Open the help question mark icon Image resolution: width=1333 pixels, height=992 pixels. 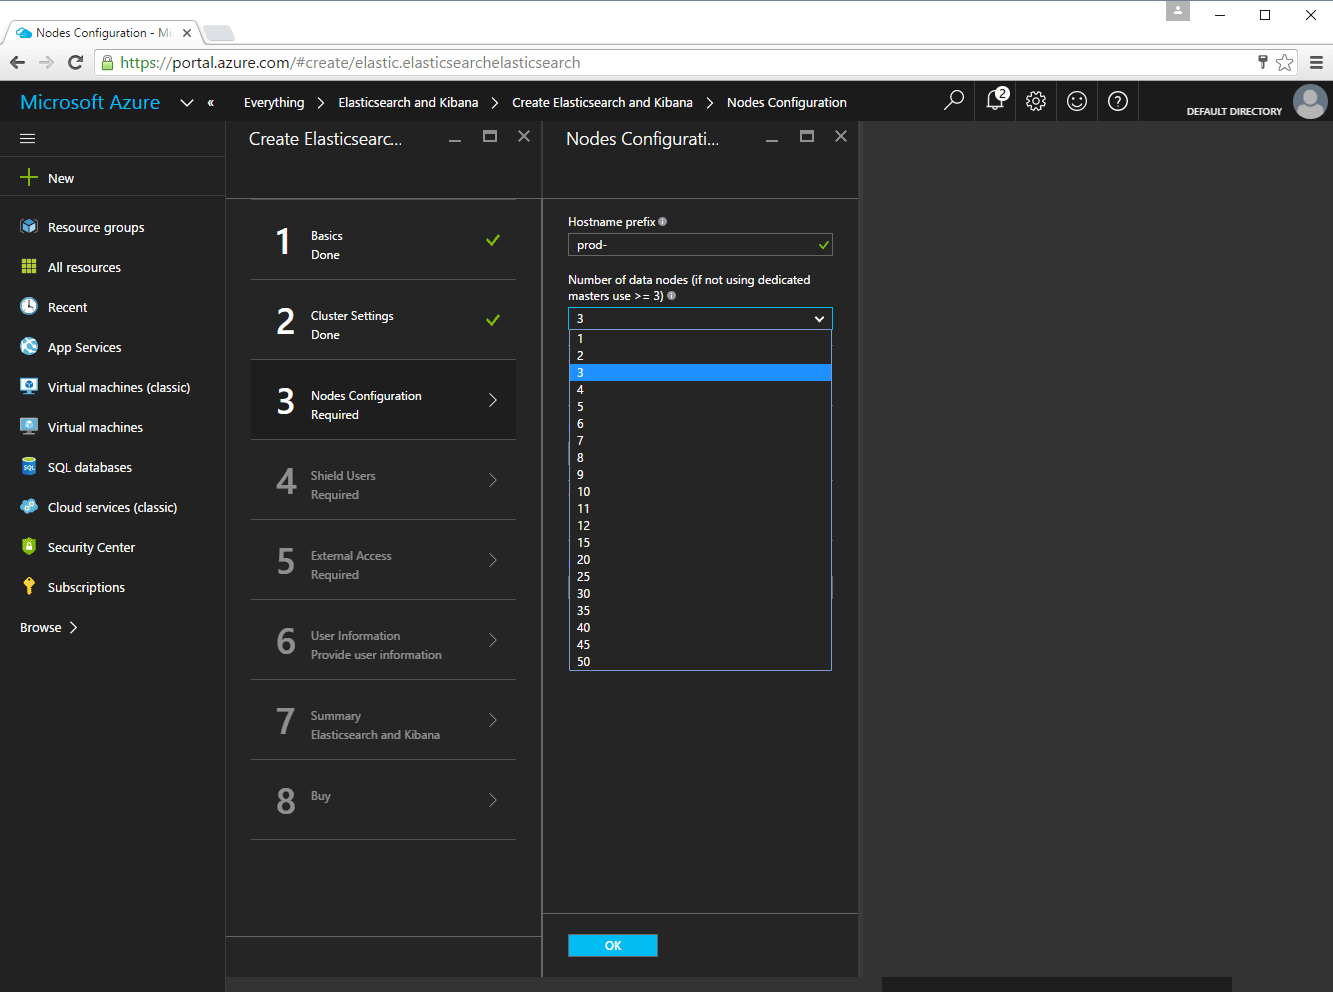1118,101
